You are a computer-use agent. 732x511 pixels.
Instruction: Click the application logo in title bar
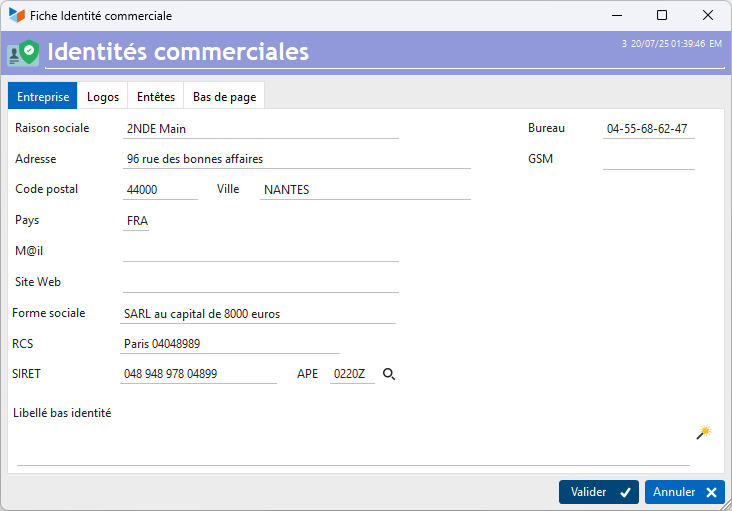click(16, 15)
